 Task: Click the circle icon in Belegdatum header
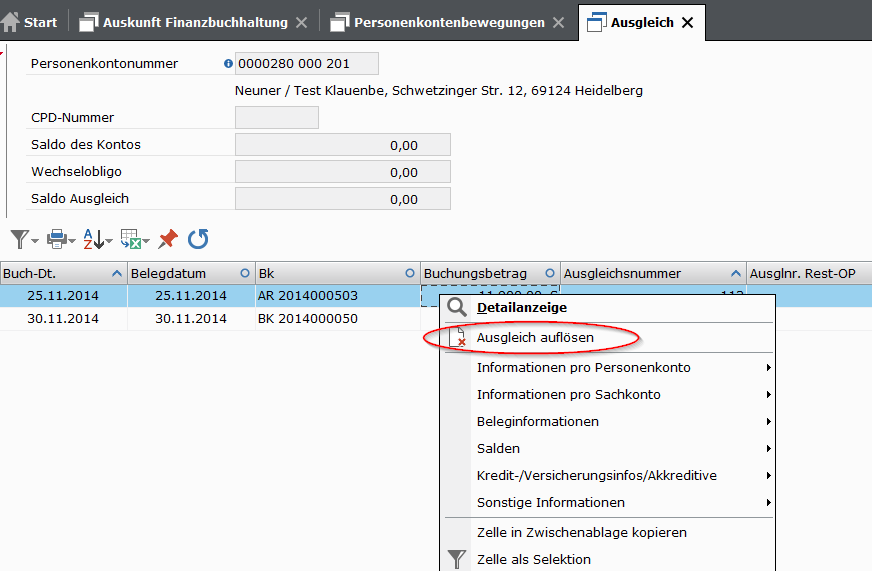245,273
